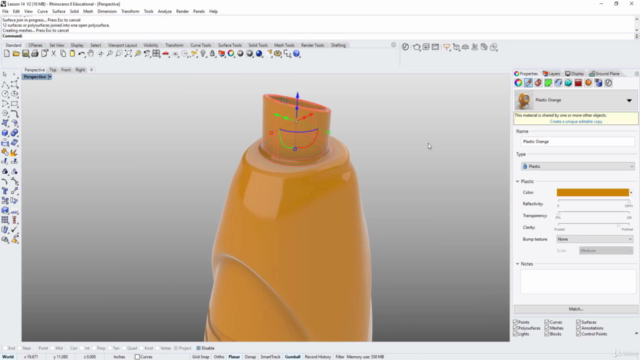
Task: Toggle the End osnap checkbox
Action: (x=5, y=348)
